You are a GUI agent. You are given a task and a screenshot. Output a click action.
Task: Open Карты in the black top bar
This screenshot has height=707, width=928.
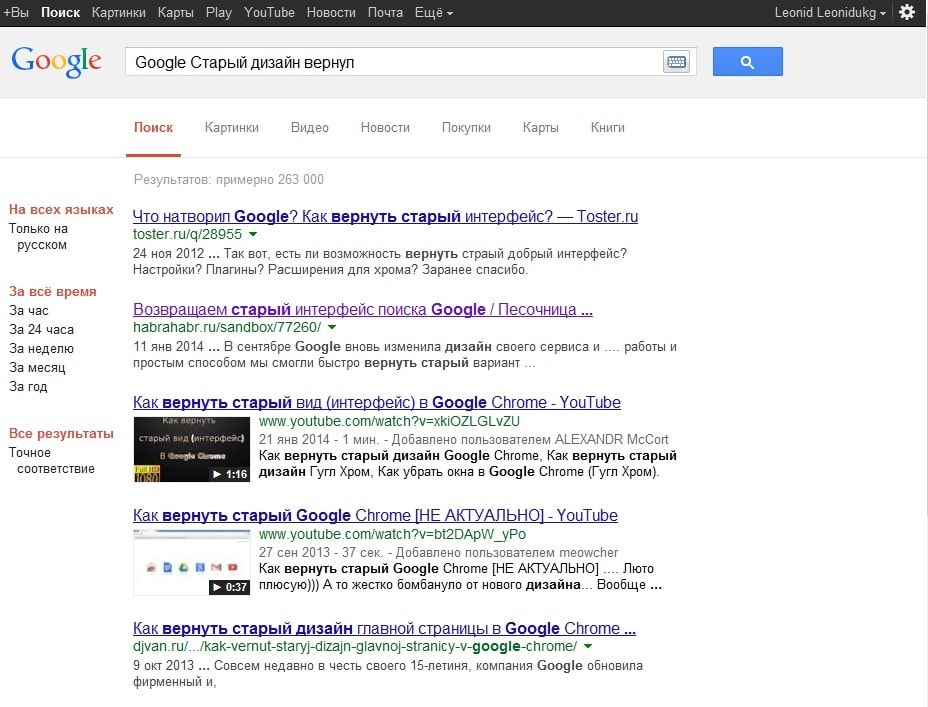coord(175,12)
